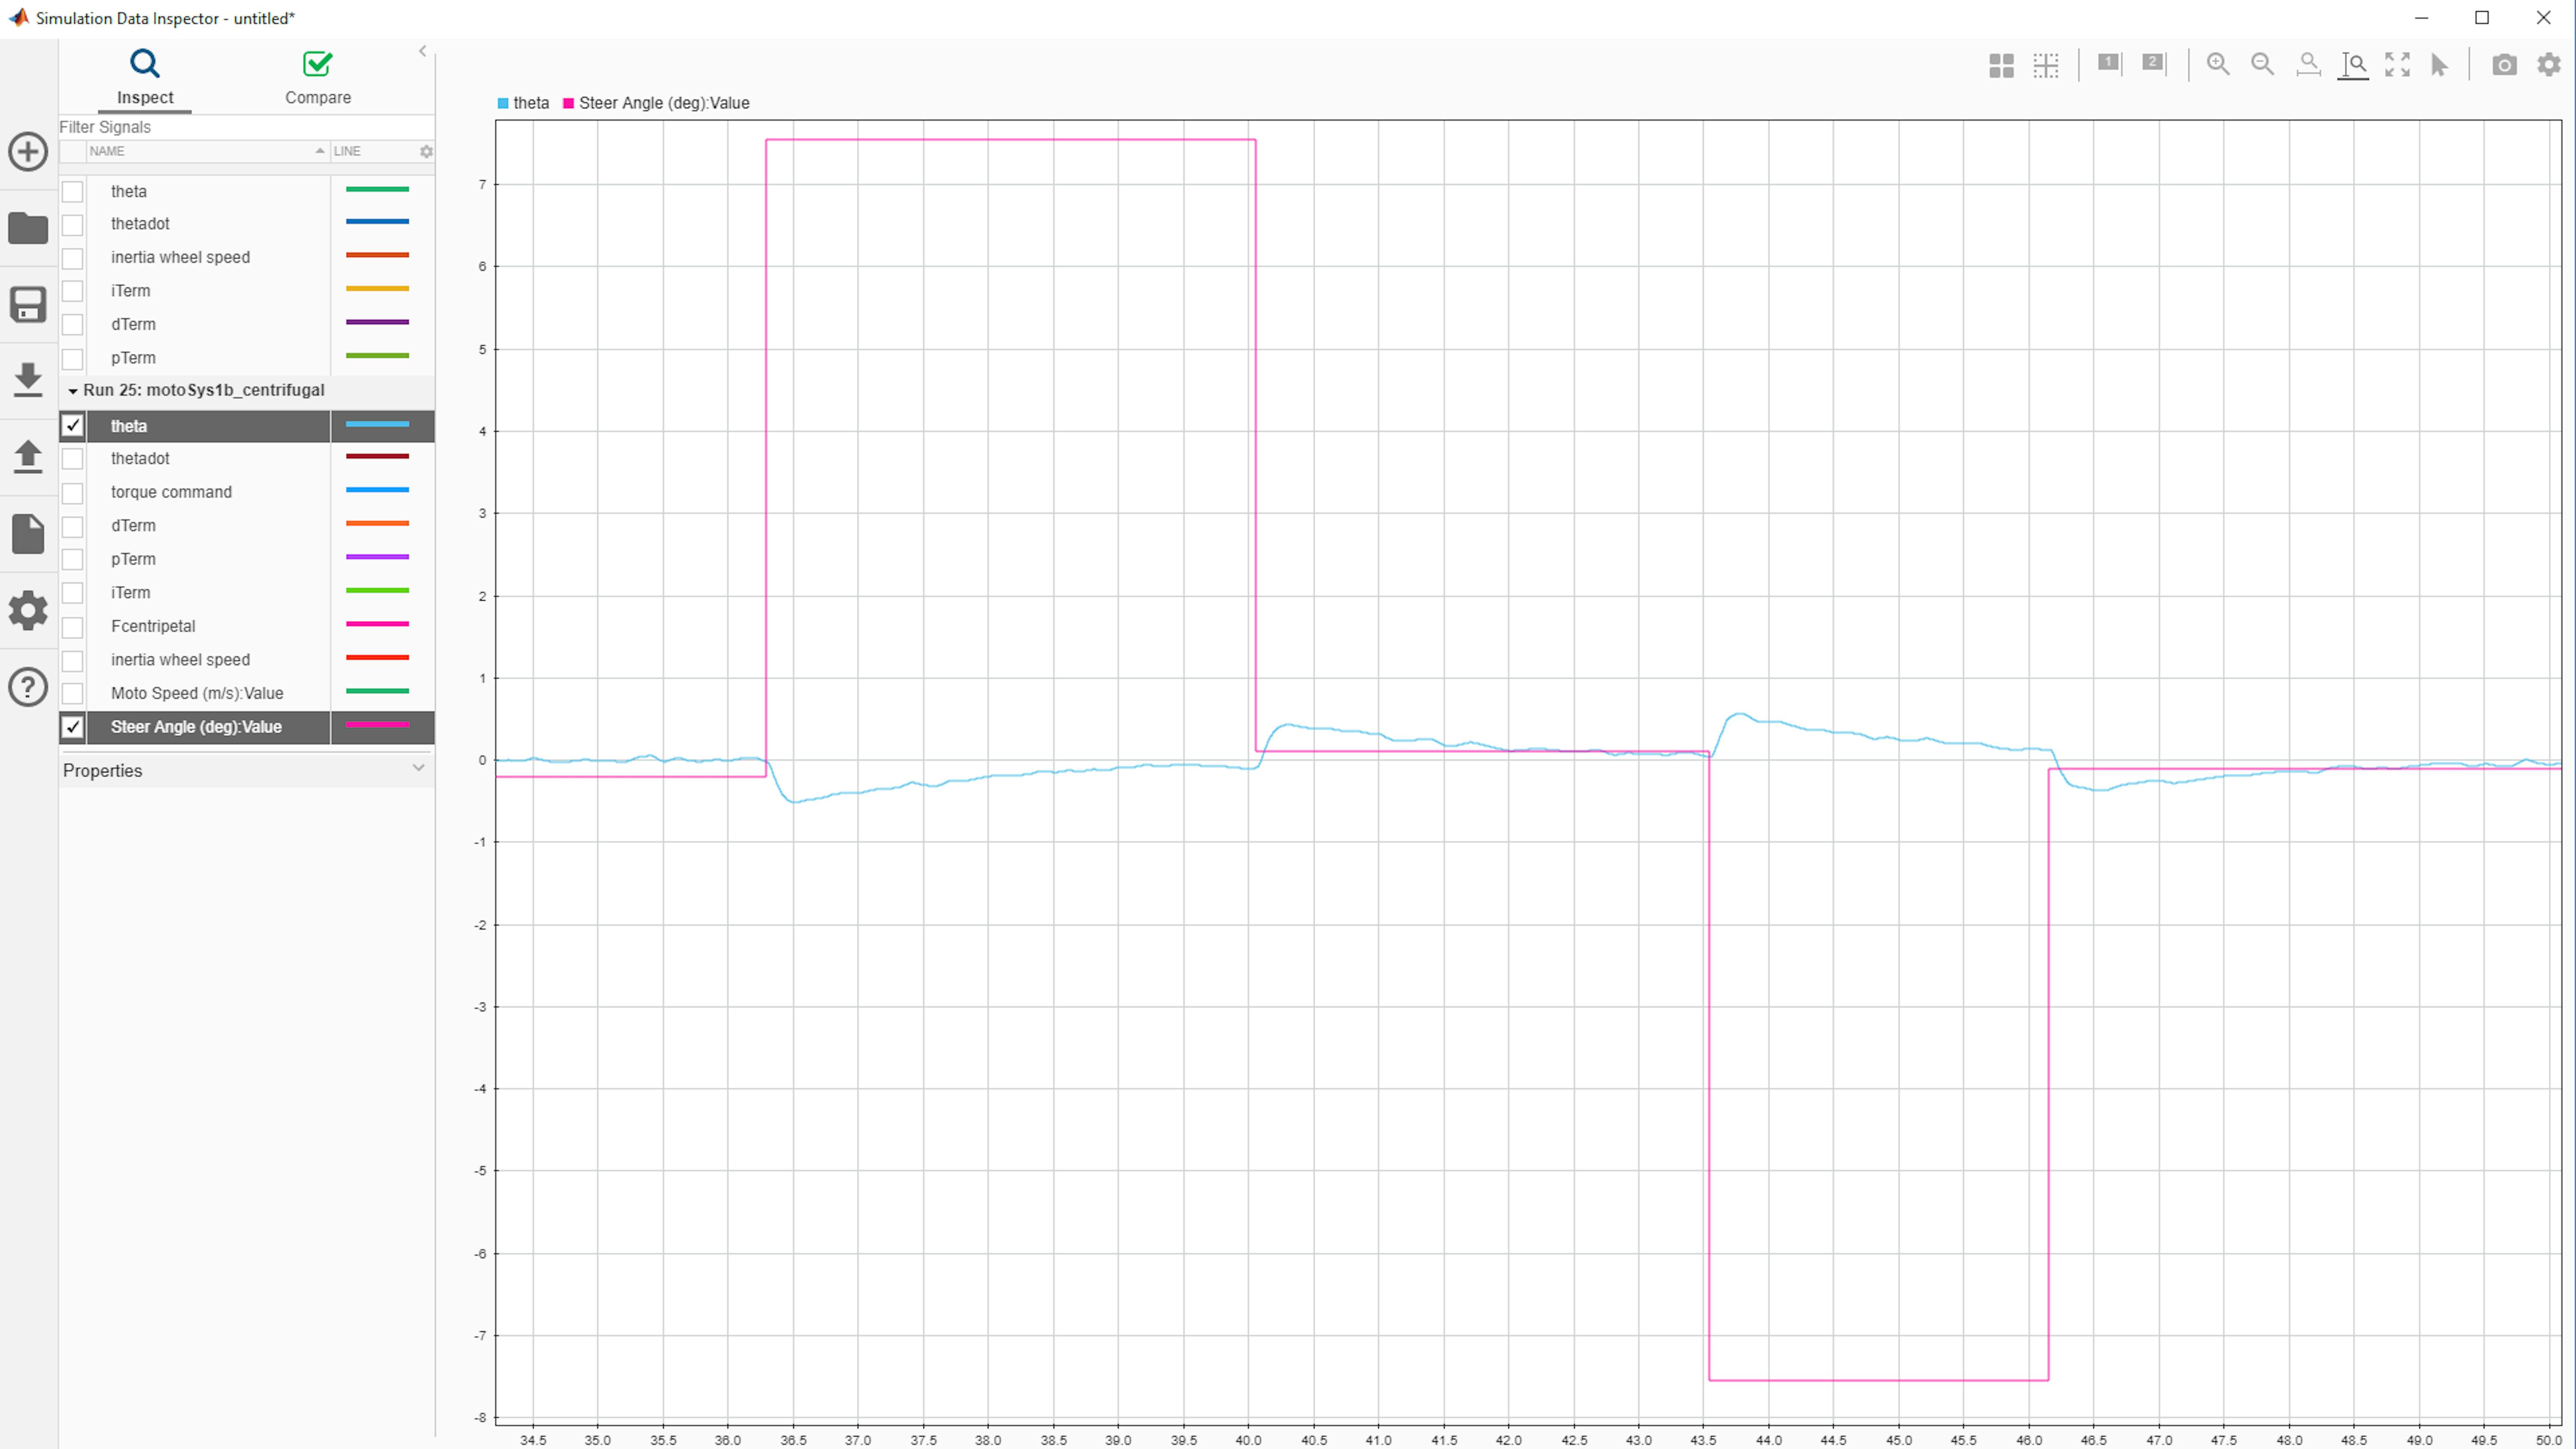This screenshot has height=1449, width=2576.
Task: Open session folder icon in sidebar
Action: click(28, 228)
